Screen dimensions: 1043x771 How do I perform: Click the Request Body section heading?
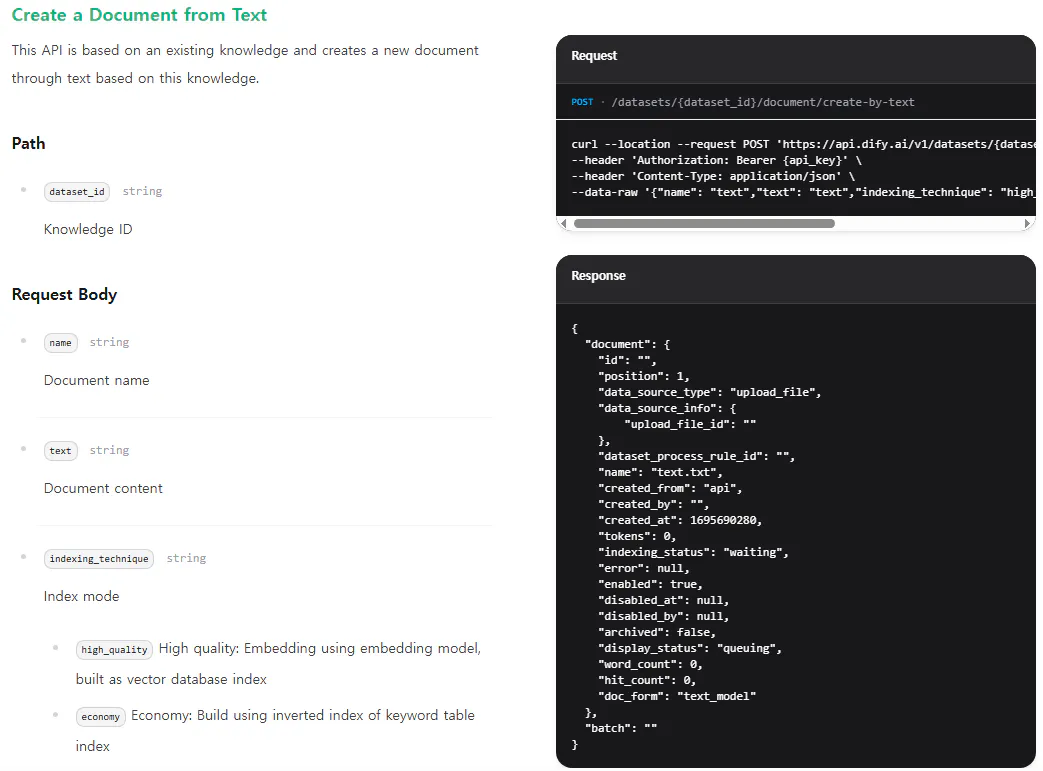(x=64, y=295)
